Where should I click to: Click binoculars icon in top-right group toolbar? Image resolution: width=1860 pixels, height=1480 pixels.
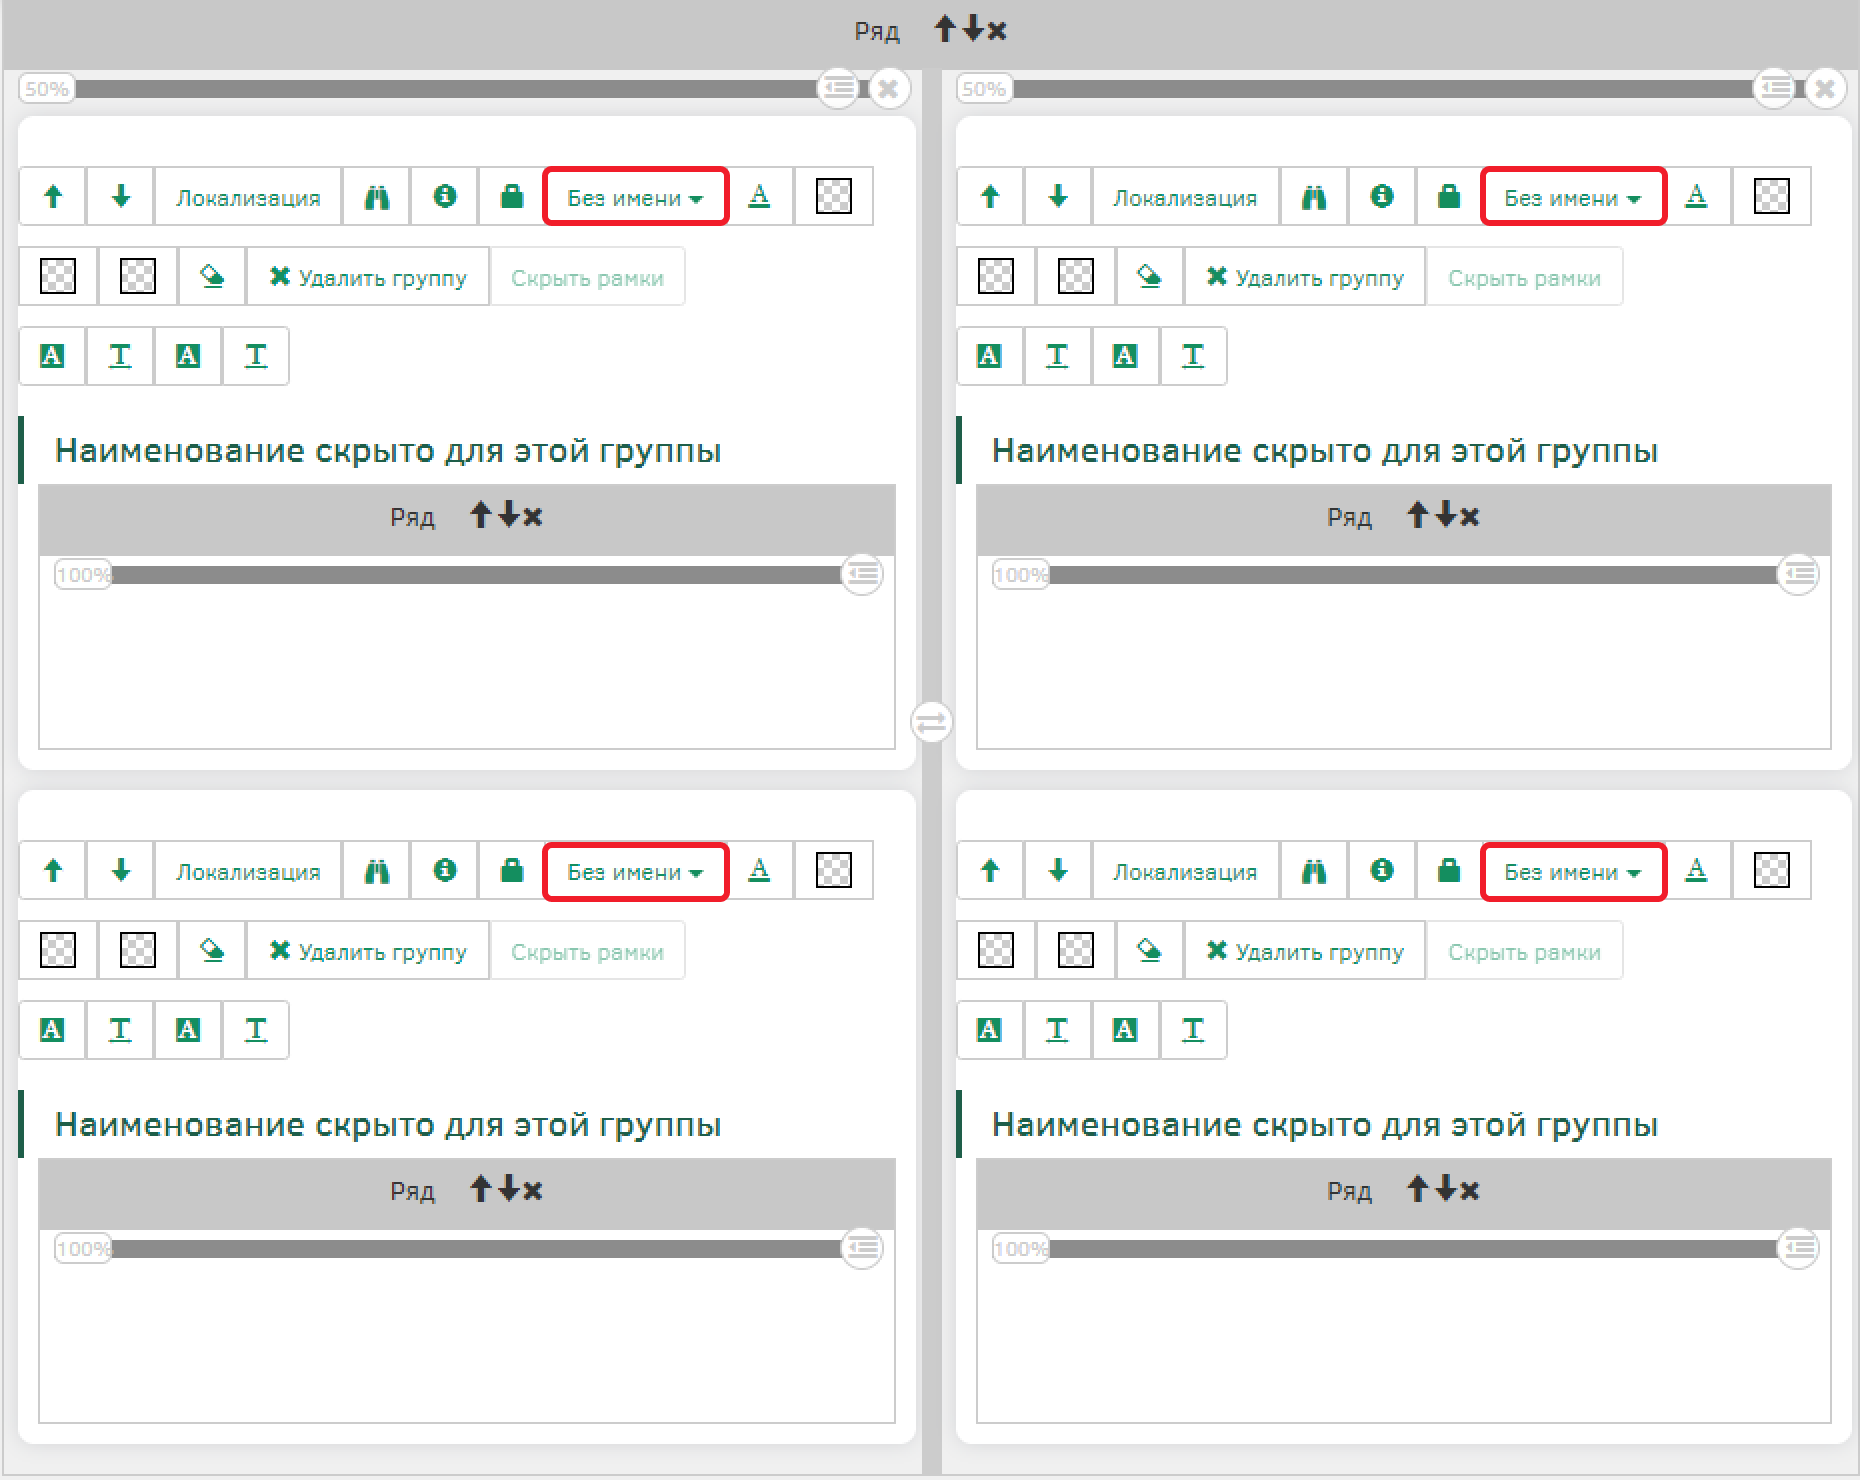(x=1314, y=196)
